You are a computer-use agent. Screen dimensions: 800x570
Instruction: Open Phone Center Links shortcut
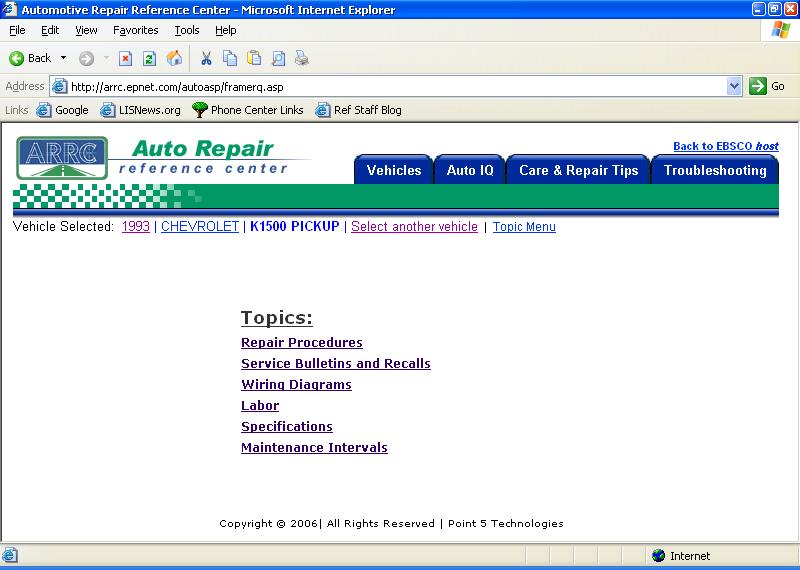click(x=247, y=110)
